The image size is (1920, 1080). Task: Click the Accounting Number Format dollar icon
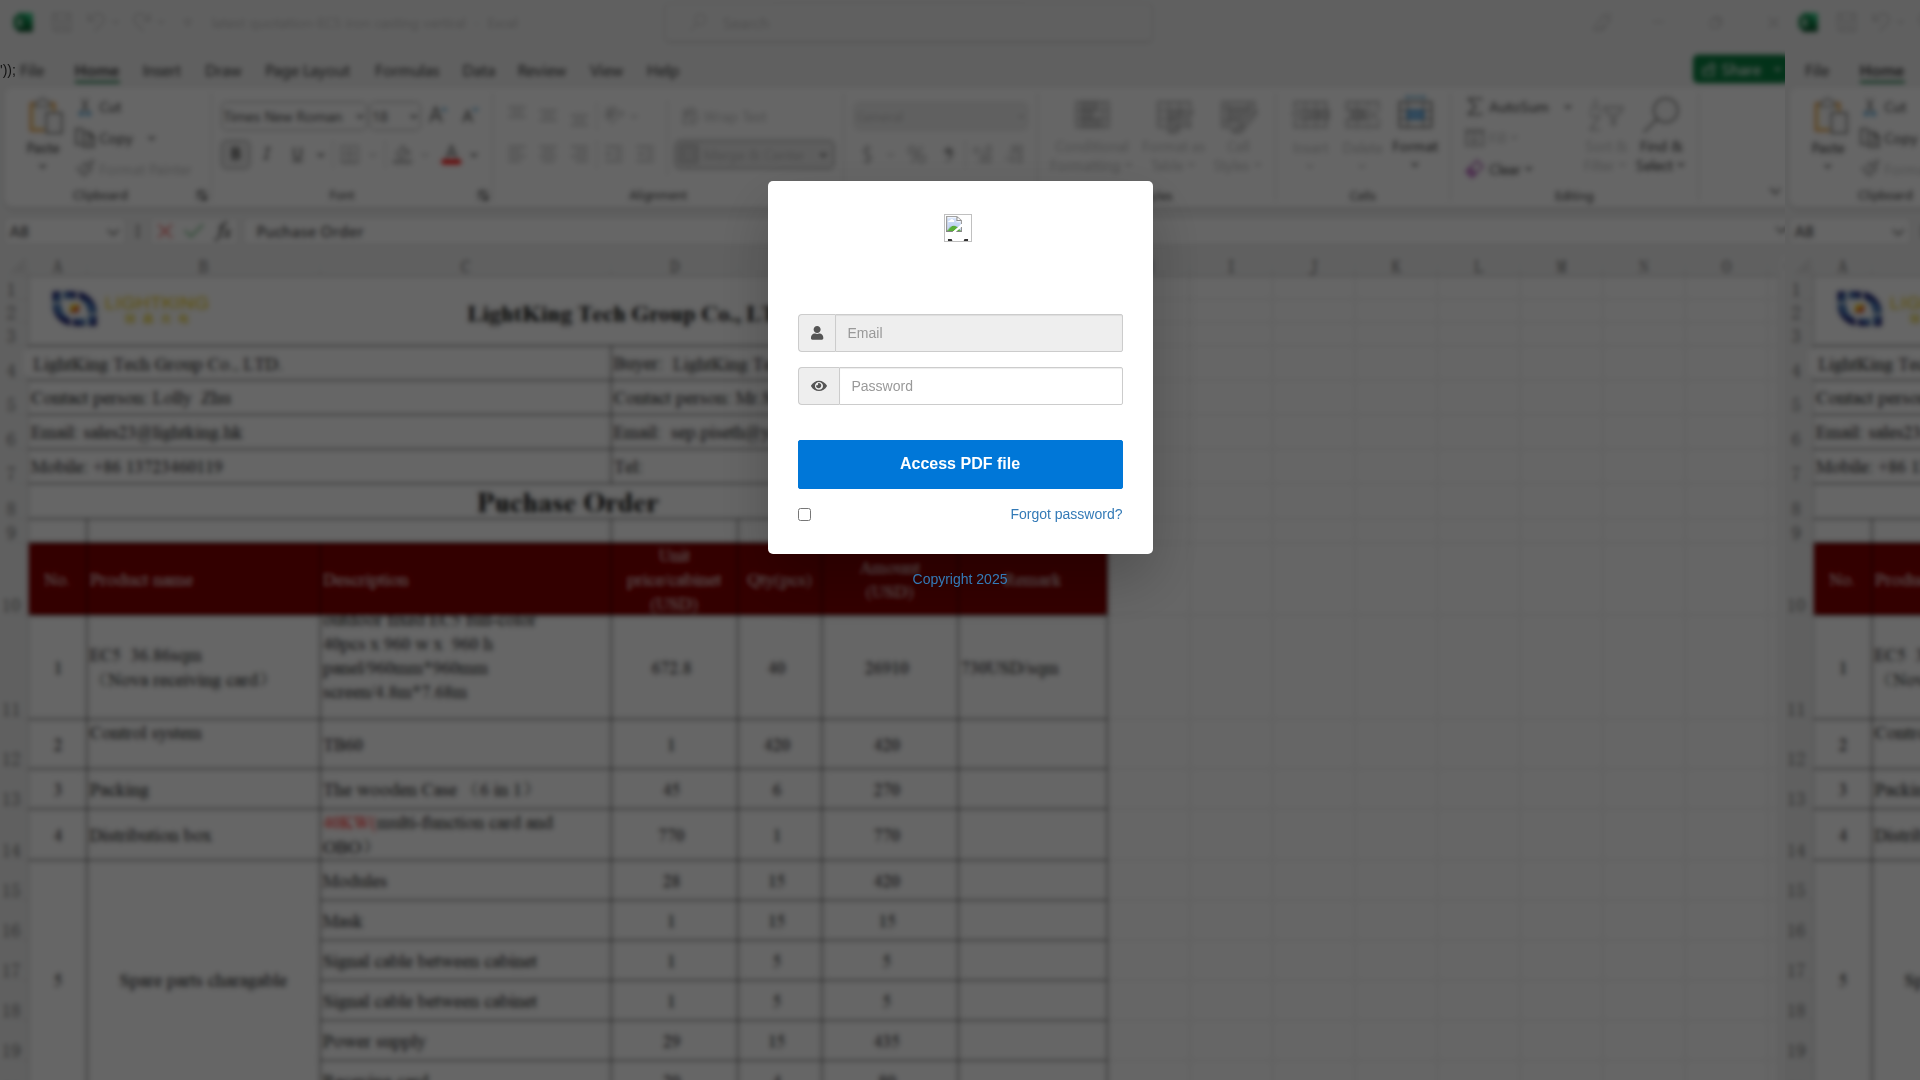867,155
